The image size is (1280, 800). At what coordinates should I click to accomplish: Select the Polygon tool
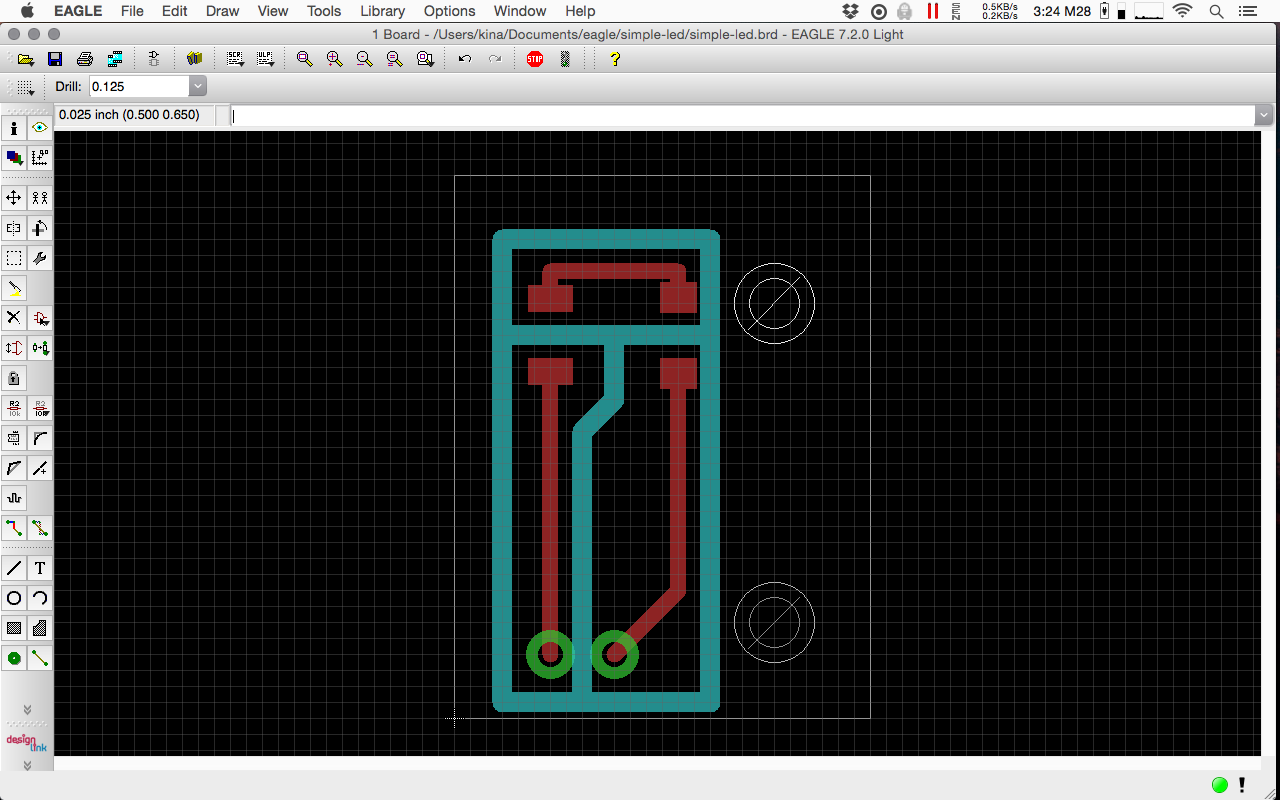point(40,628)
